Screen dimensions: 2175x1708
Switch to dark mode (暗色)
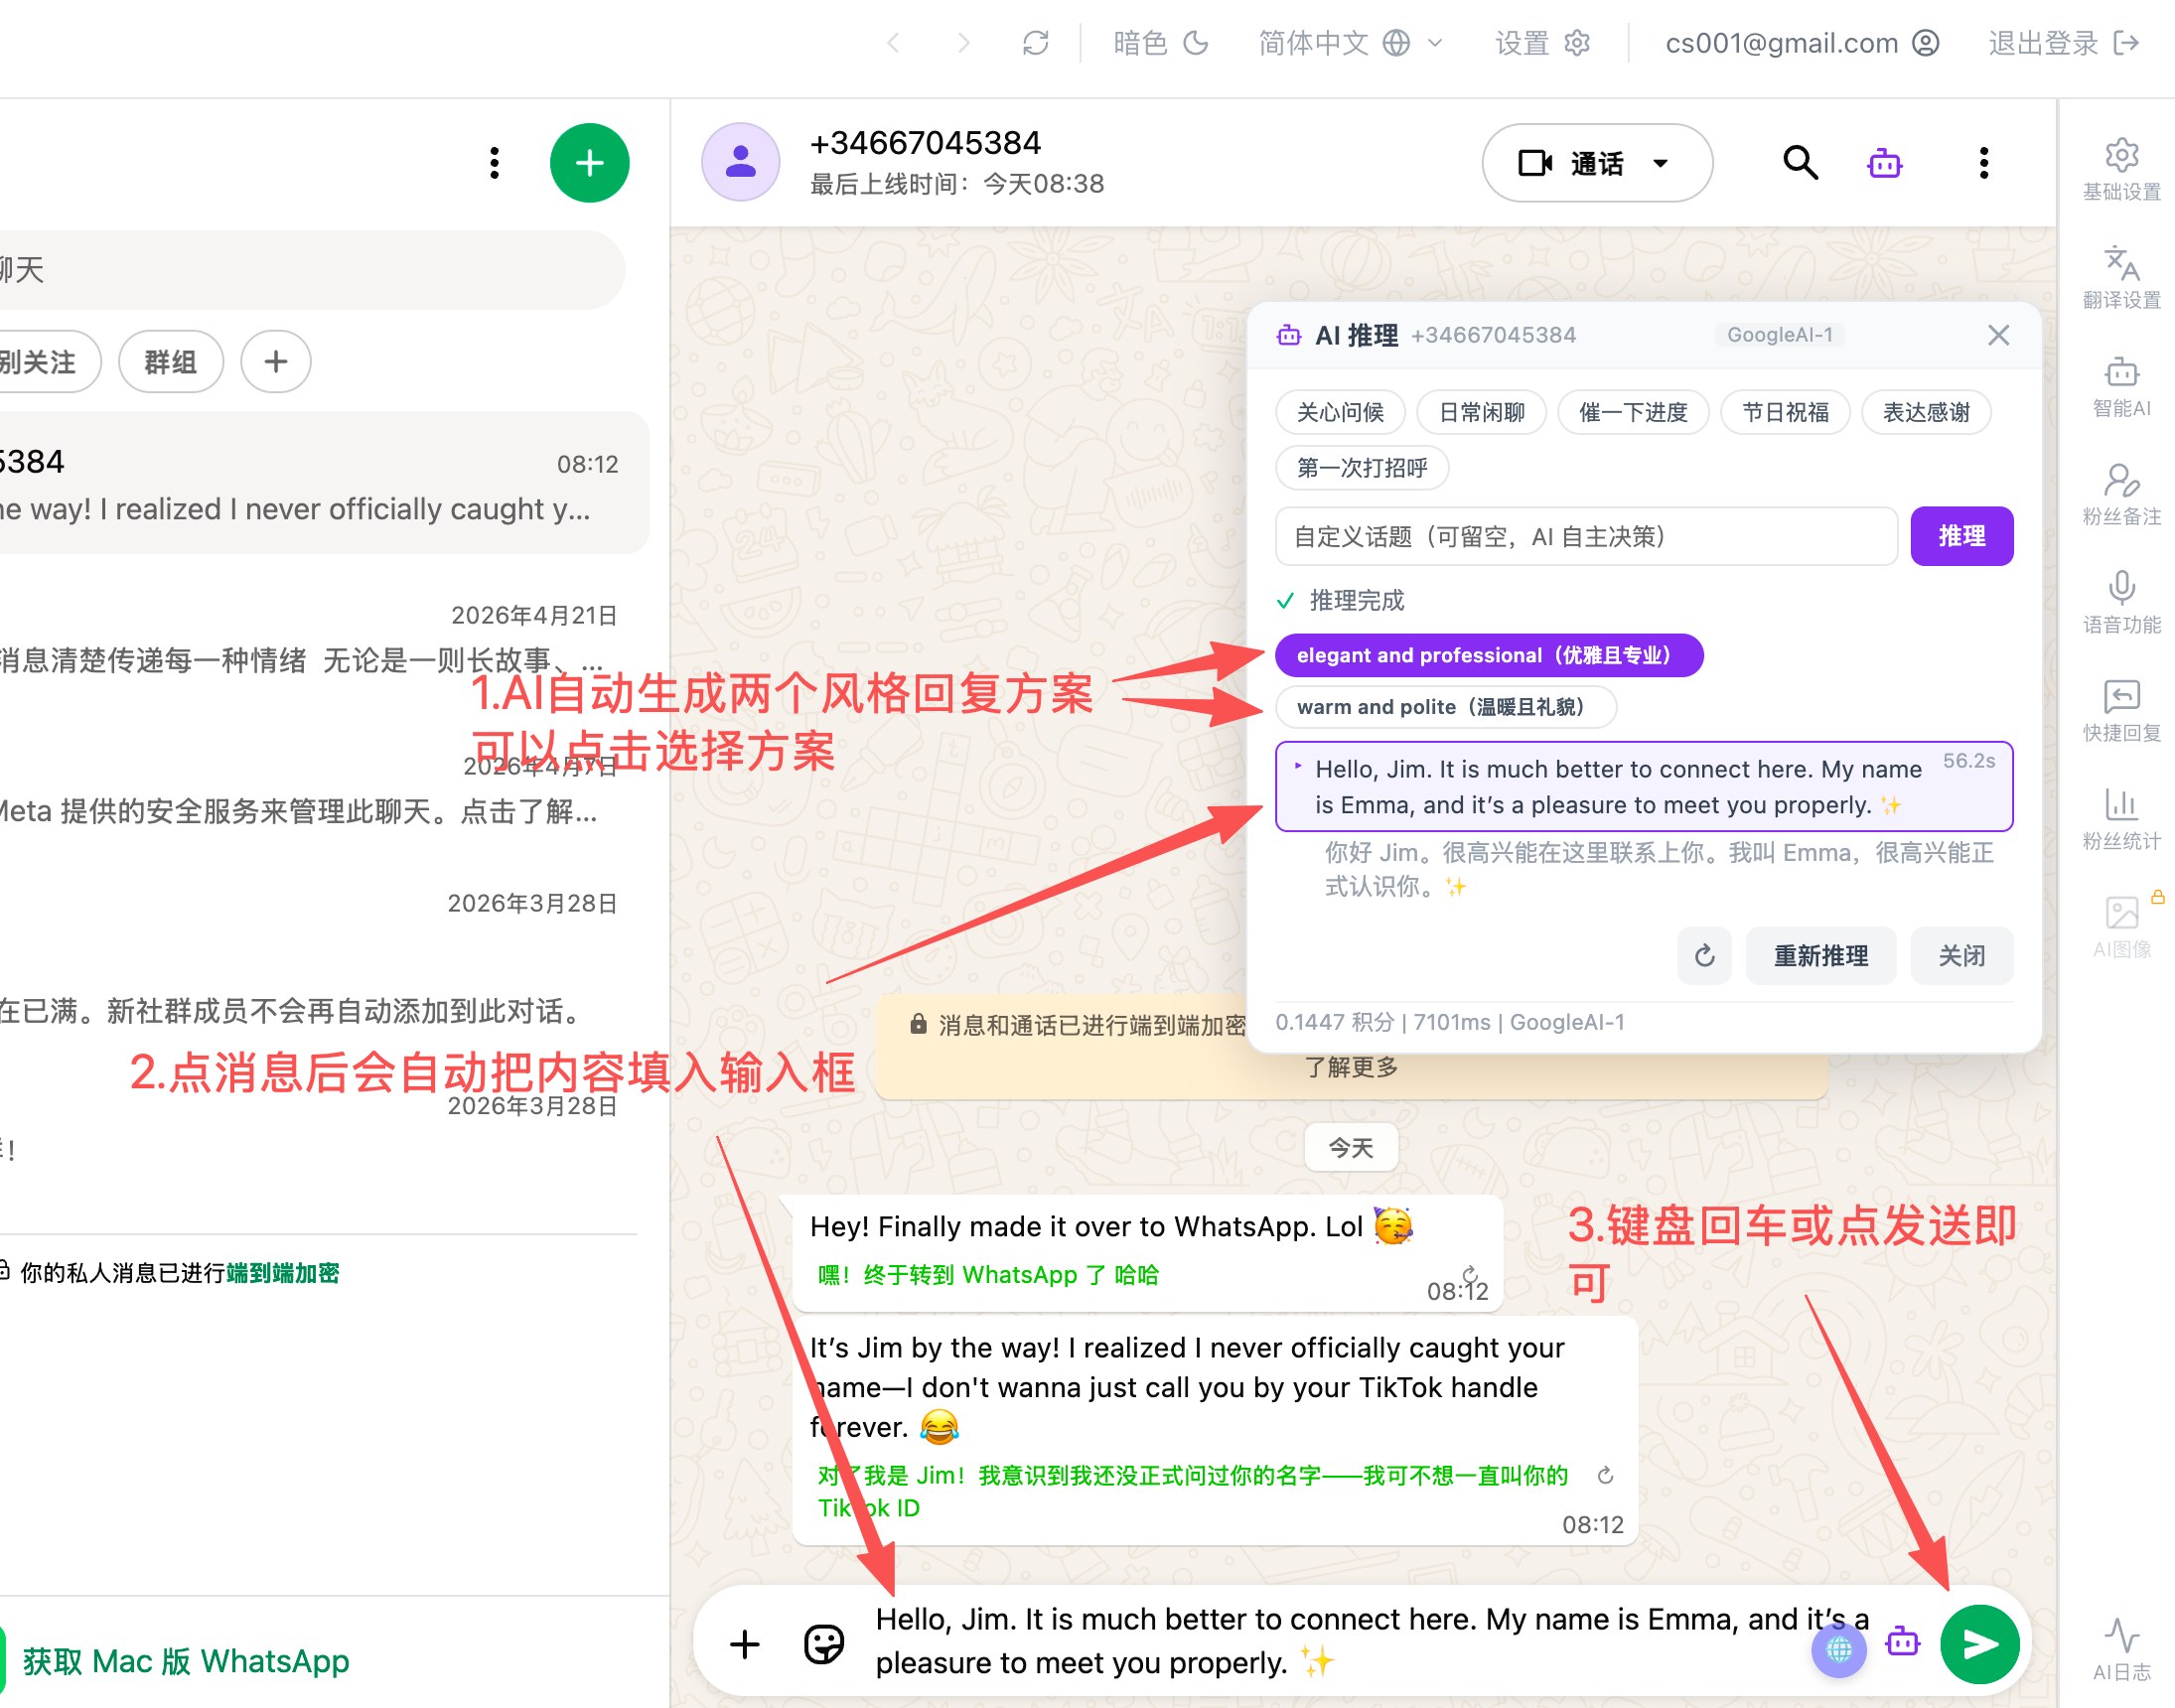[x=1161, y=43]
